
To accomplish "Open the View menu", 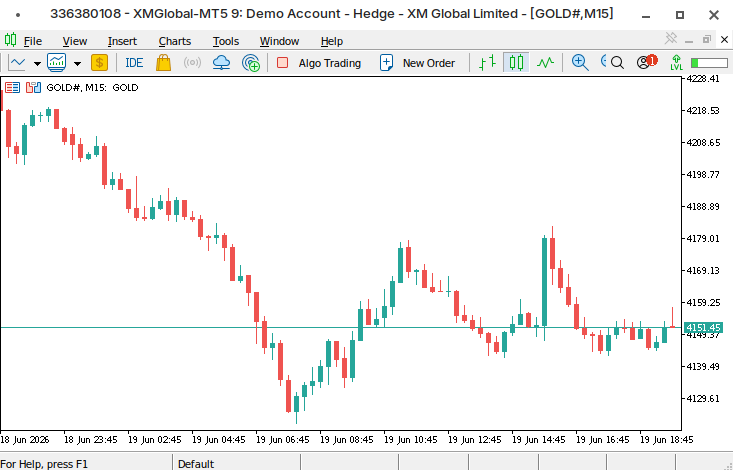I will [x=75, y=41].
